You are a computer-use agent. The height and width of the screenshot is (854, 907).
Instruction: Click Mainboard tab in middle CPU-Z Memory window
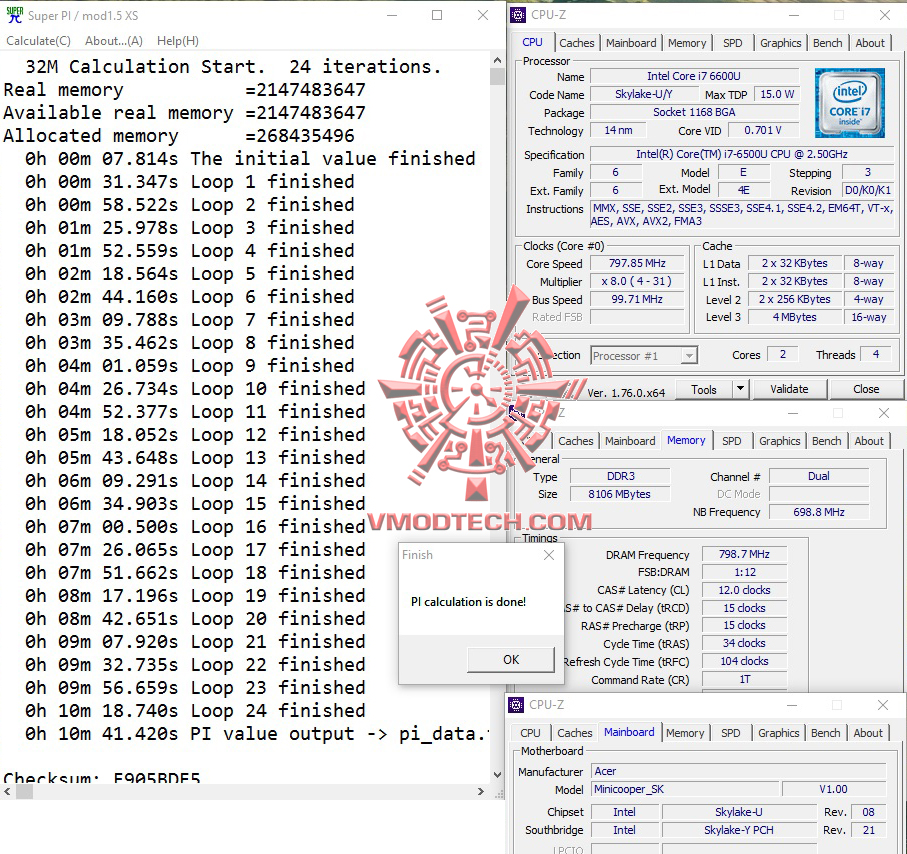click(x=630, y=441)
